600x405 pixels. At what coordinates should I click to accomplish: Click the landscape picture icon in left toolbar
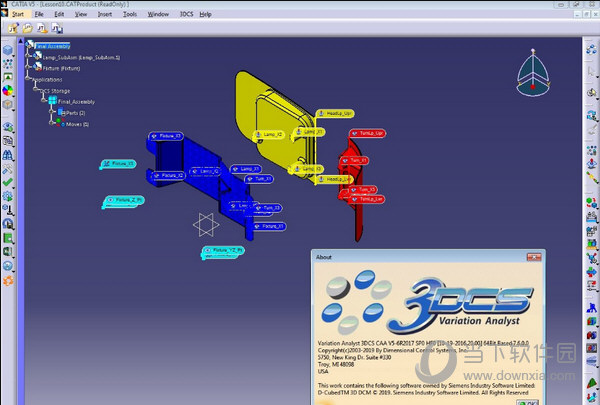(8, 77)
